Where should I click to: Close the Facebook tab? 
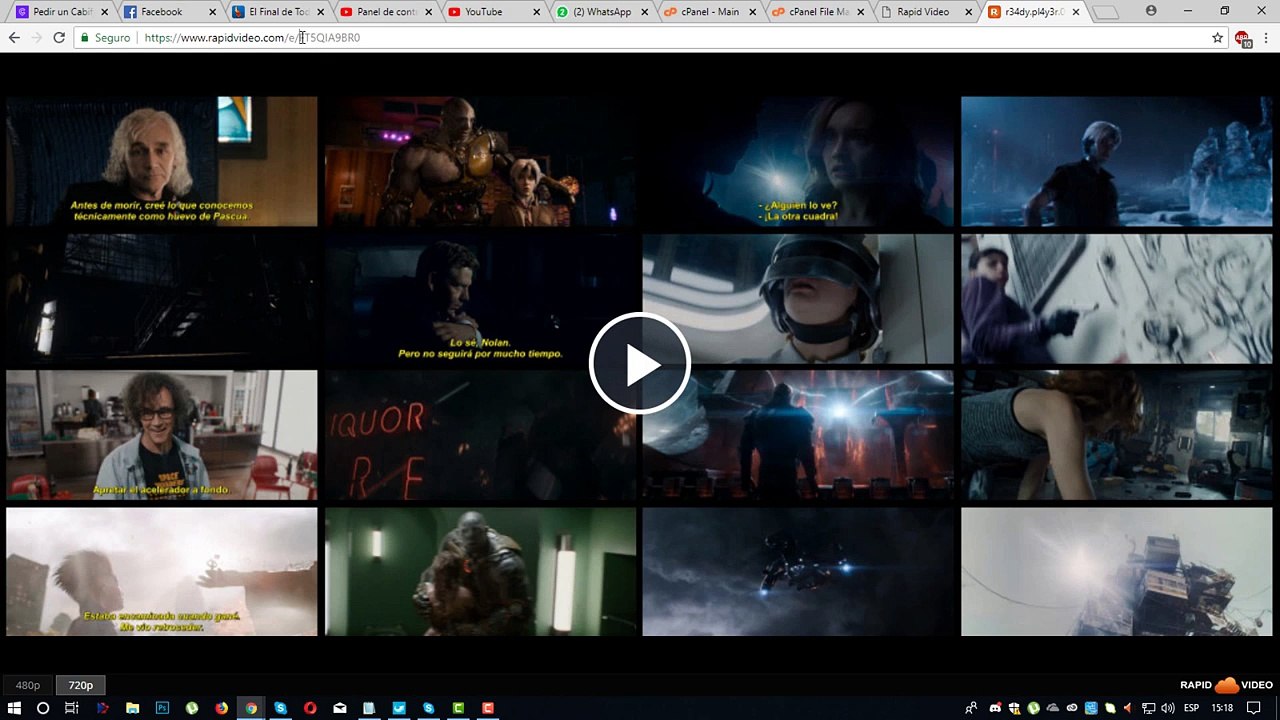[212, 12]
